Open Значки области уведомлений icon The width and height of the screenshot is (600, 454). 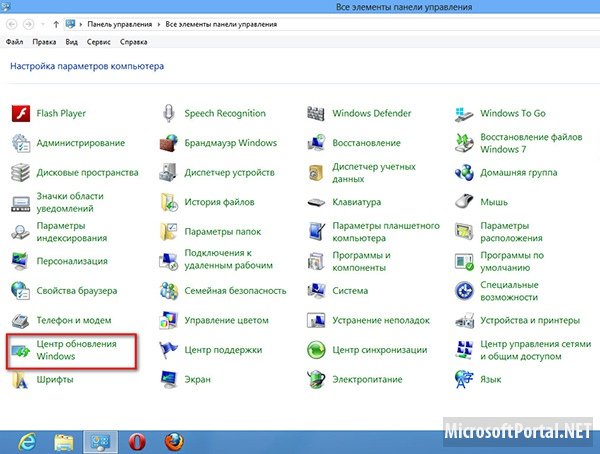click(x=21, y=203)
